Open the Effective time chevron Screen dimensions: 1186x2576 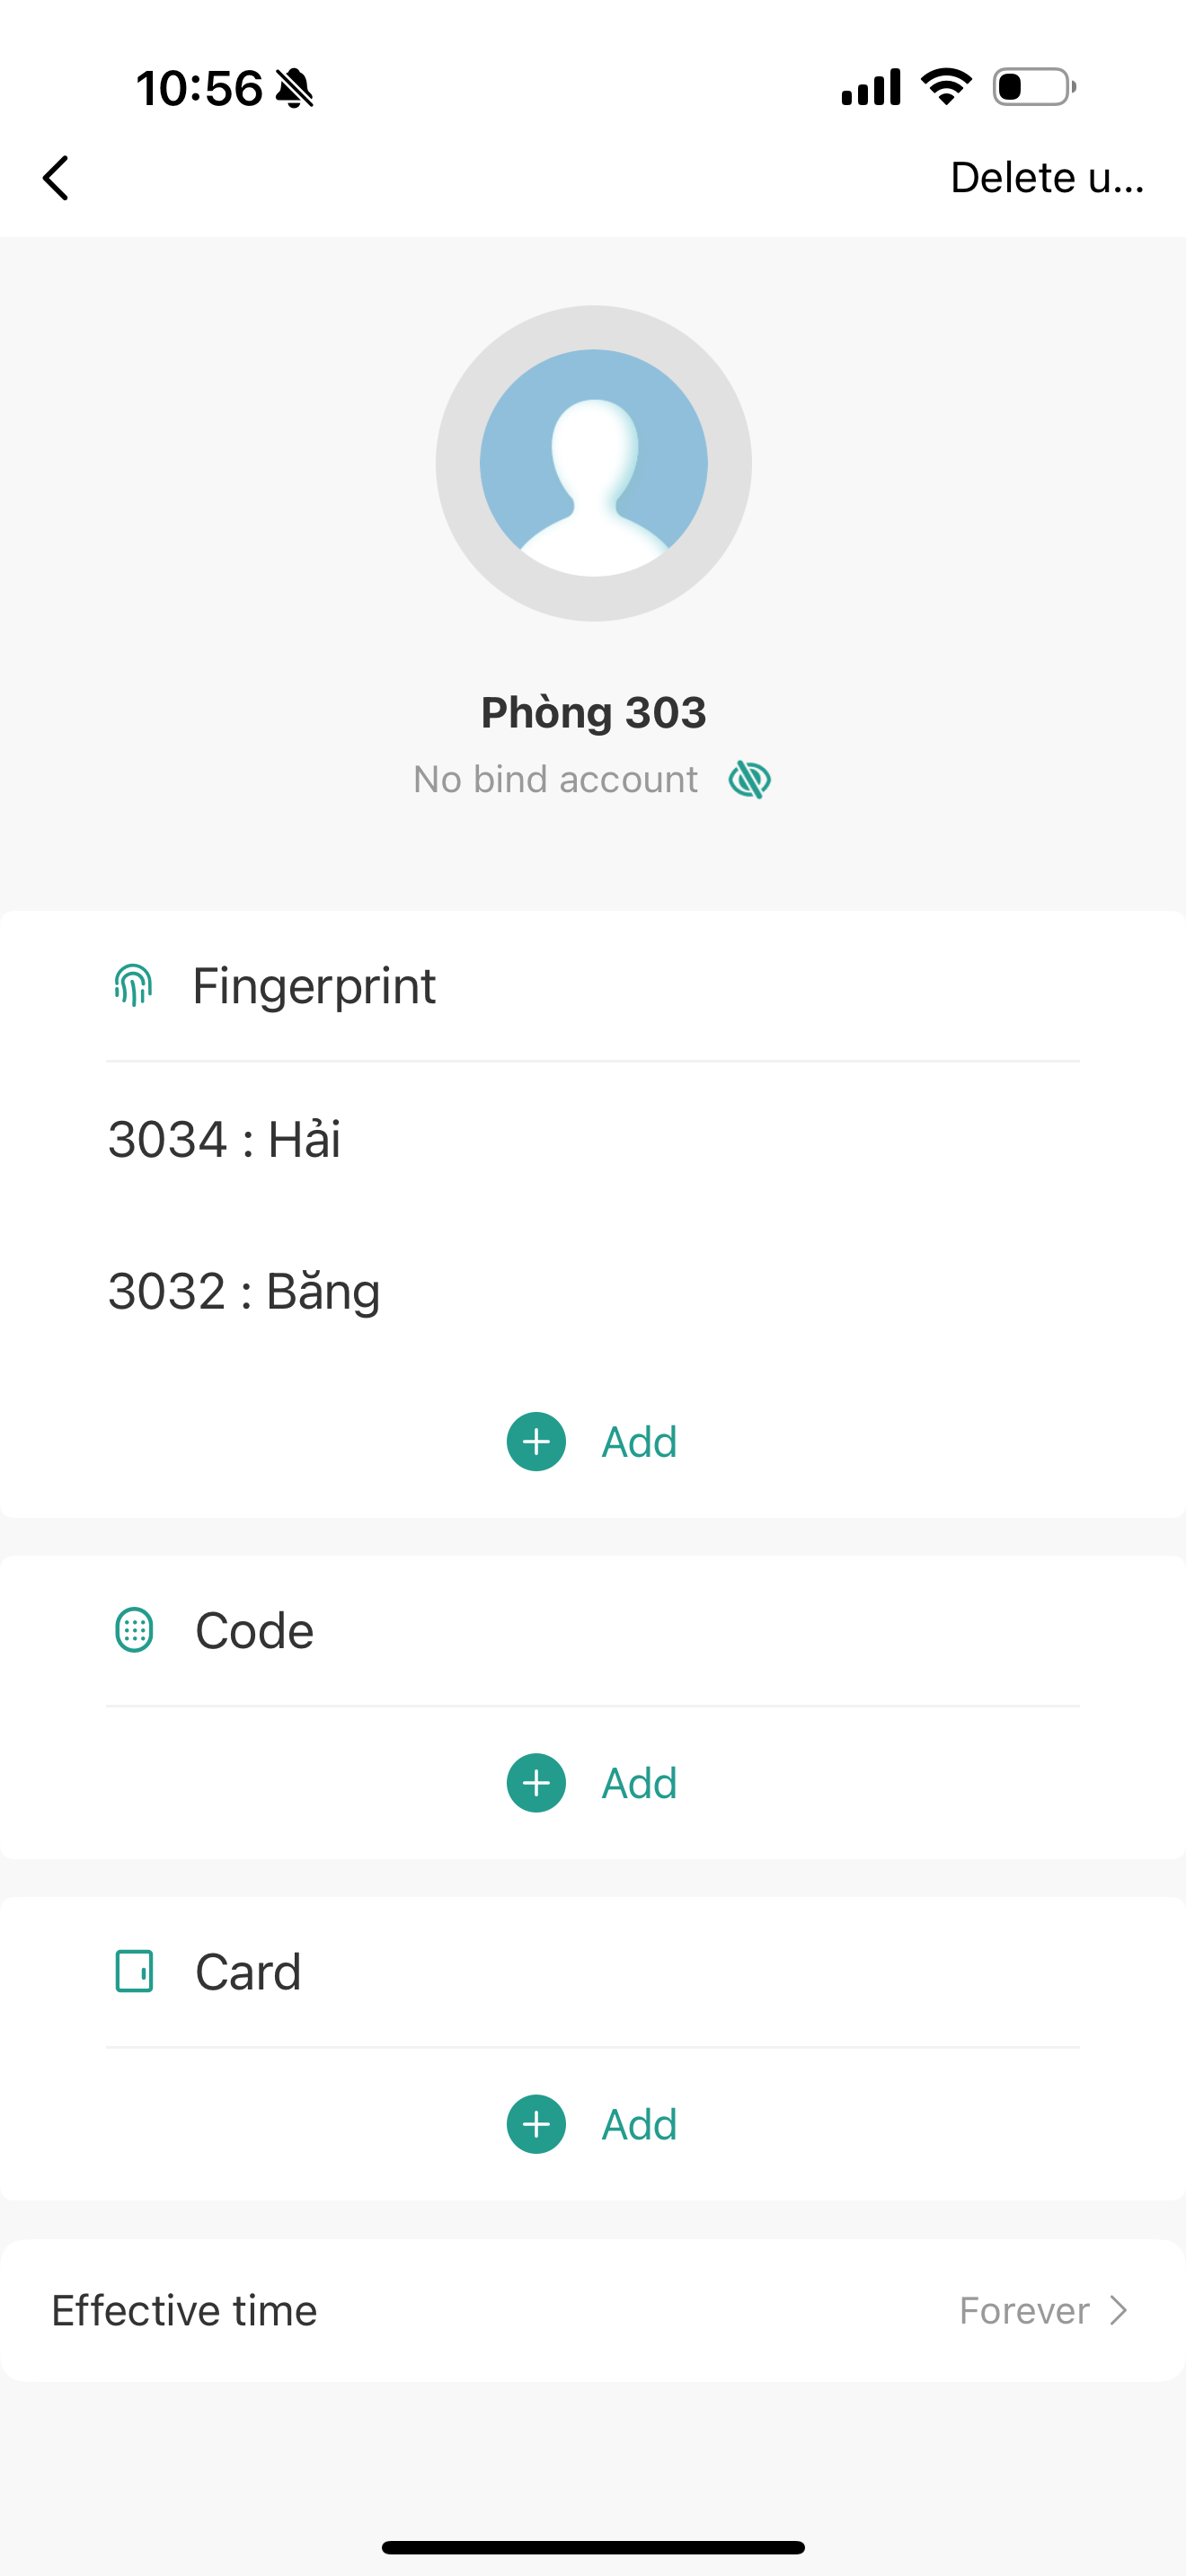click(x=1119, y=2310)
